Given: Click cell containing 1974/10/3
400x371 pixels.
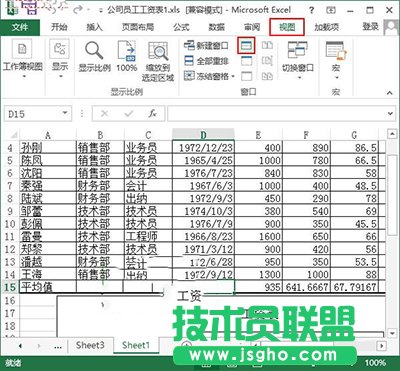Looking at the screenshot, I should (203, 211).
